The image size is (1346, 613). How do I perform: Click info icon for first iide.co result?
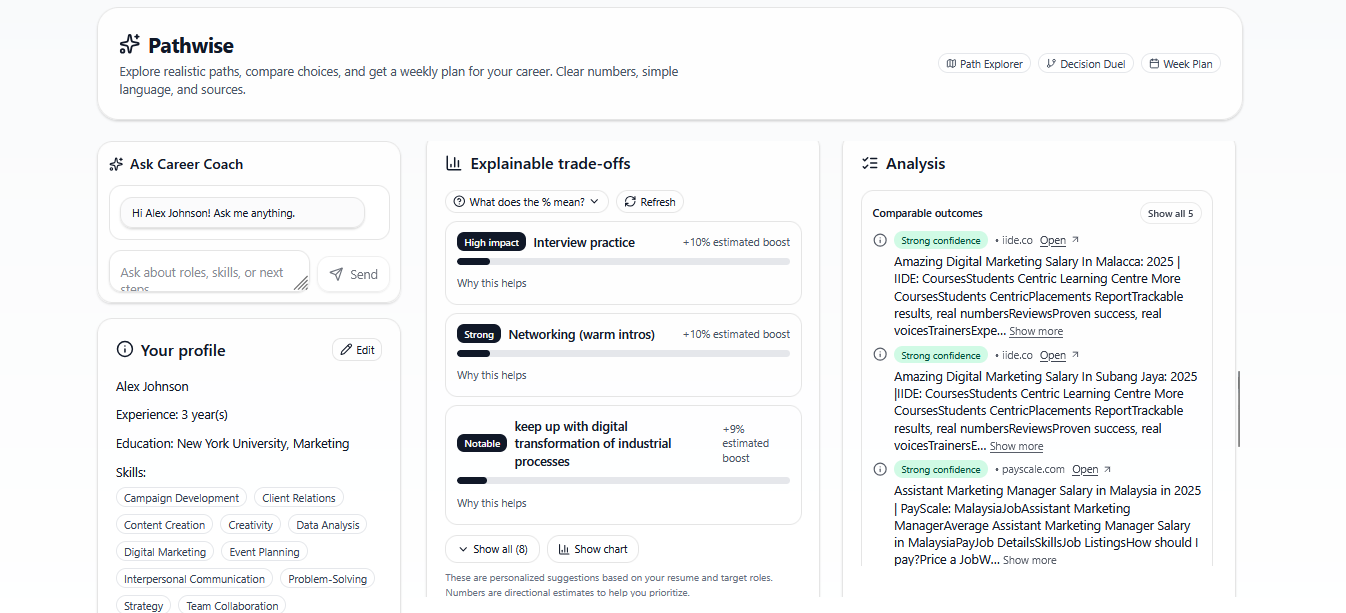coord(880,240)
